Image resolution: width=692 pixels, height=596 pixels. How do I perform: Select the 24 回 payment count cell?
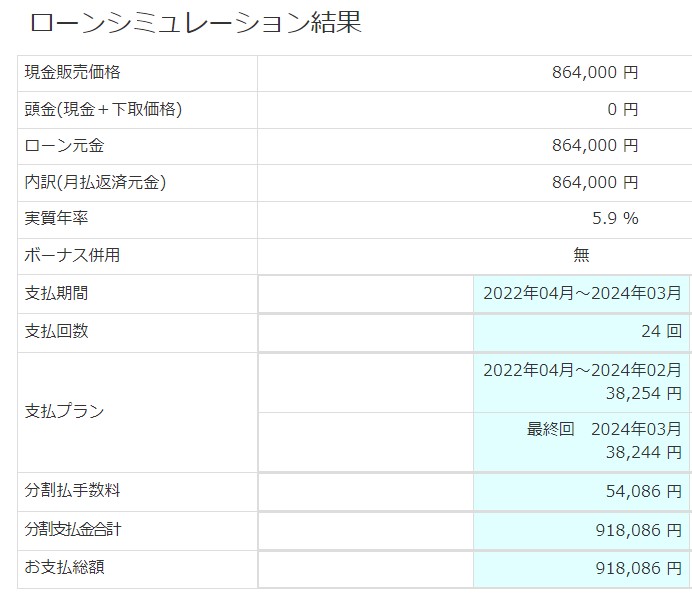coord(660,331)
